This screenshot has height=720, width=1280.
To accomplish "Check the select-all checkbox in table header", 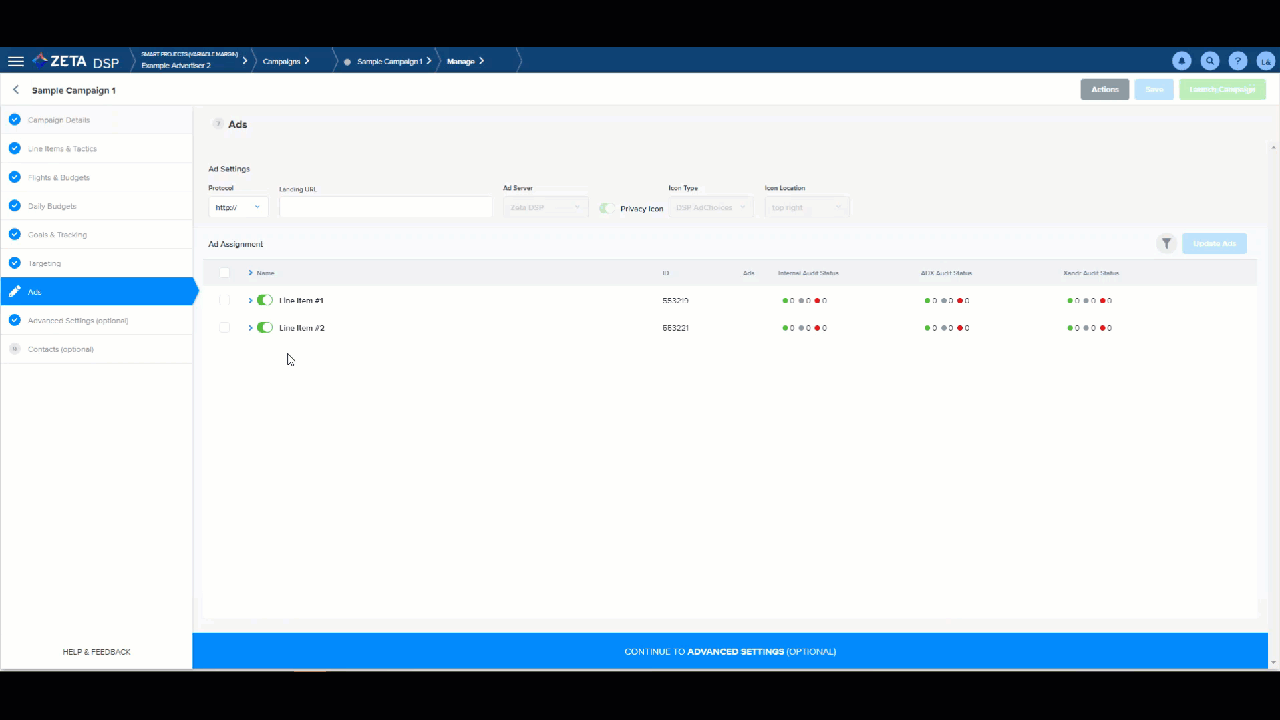I will click(x=224, y=273).
